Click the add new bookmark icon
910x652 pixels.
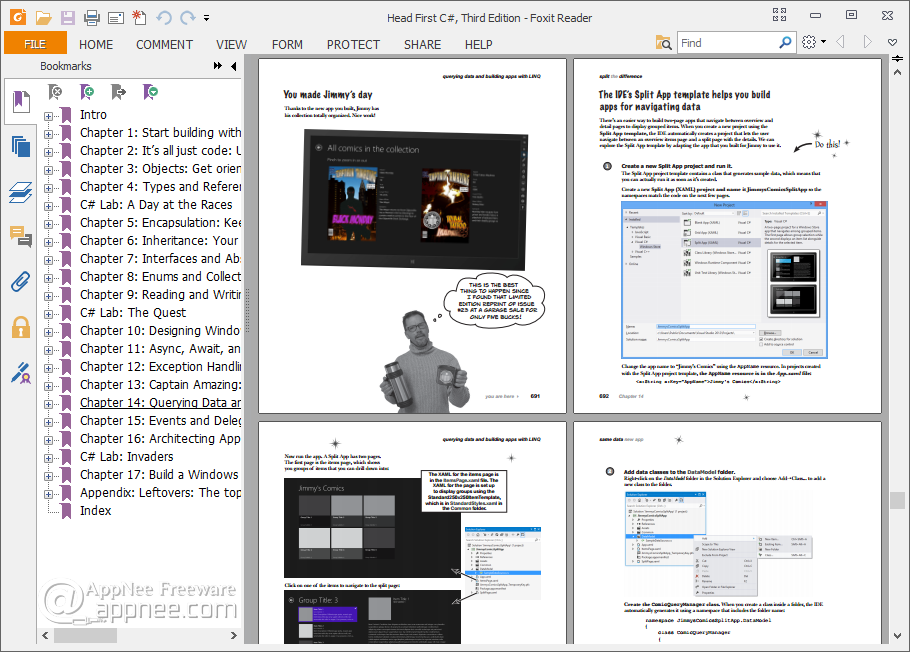click(x=87, y=92)
